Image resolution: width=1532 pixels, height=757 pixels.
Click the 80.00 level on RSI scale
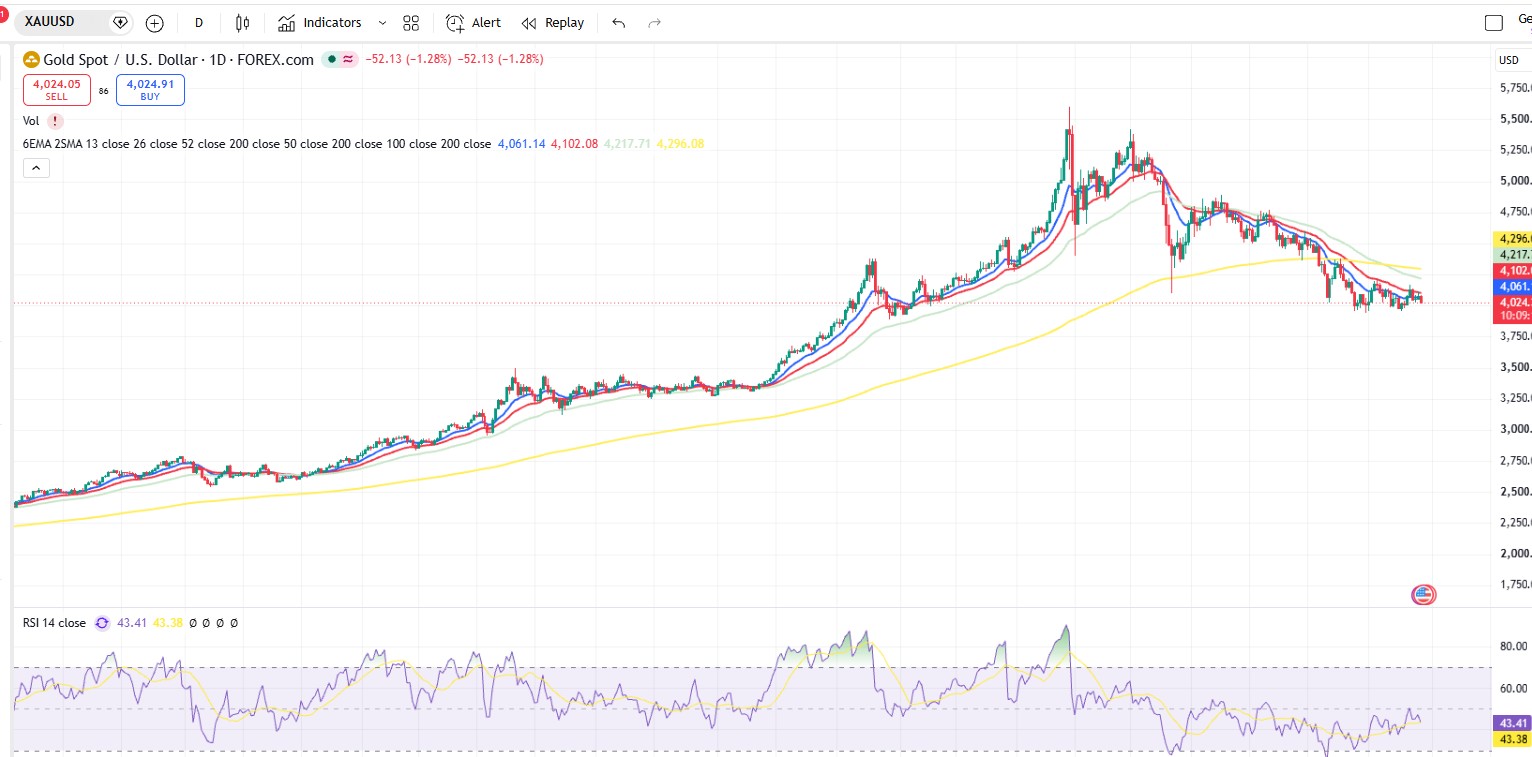tap(1514, 646)
